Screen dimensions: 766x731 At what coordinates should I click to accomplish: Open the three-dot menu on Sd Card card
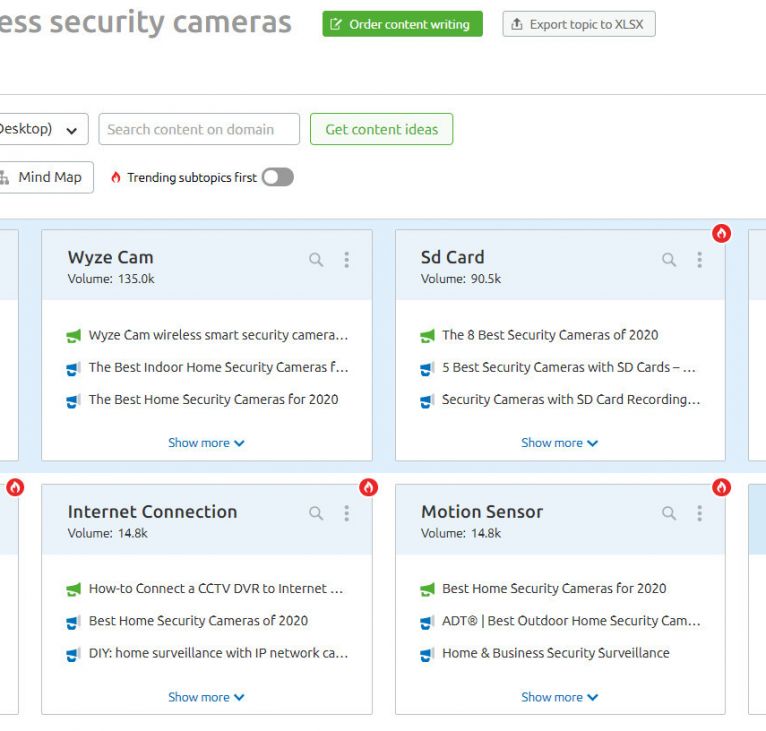tap(700, 260)
